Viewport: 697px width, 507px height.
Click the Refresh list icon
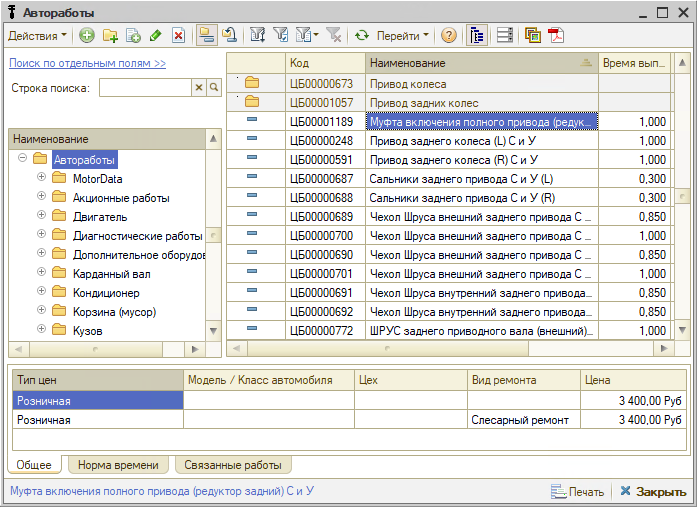tap(362, 35)
